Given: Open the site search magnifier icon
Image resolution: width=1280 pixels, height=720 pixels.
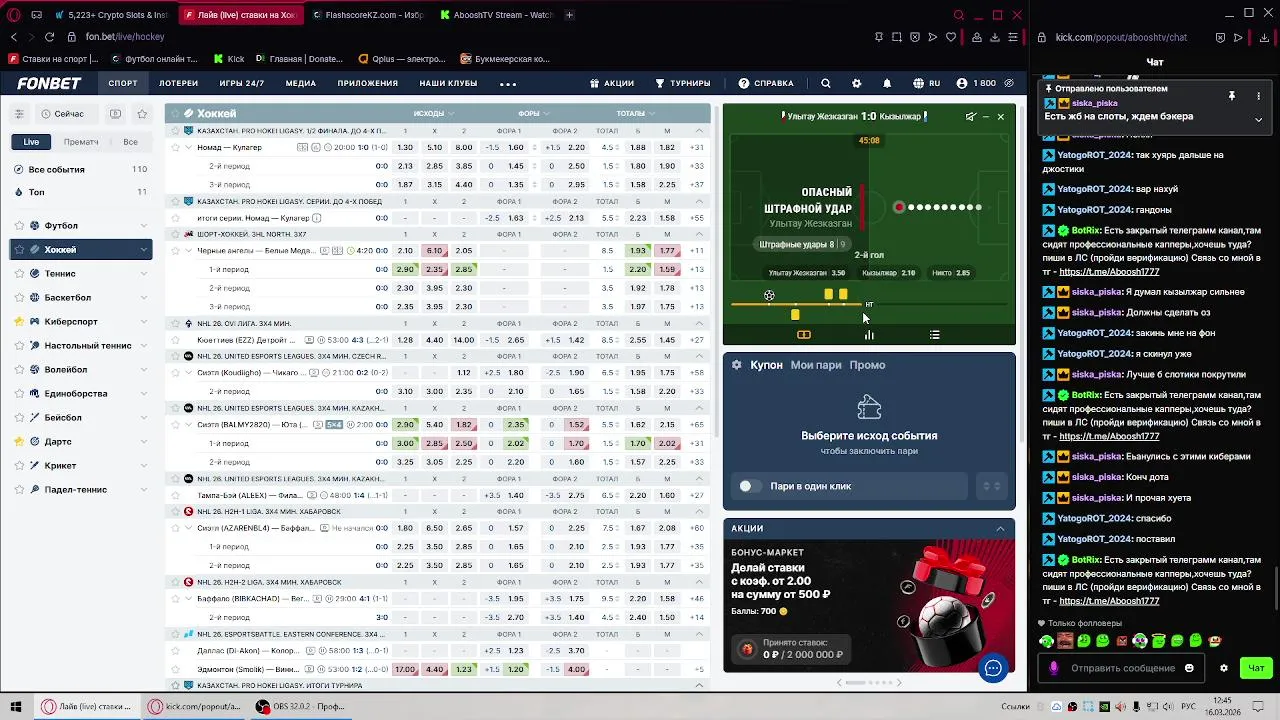Looking at the screenshot, I should point(826,83).
